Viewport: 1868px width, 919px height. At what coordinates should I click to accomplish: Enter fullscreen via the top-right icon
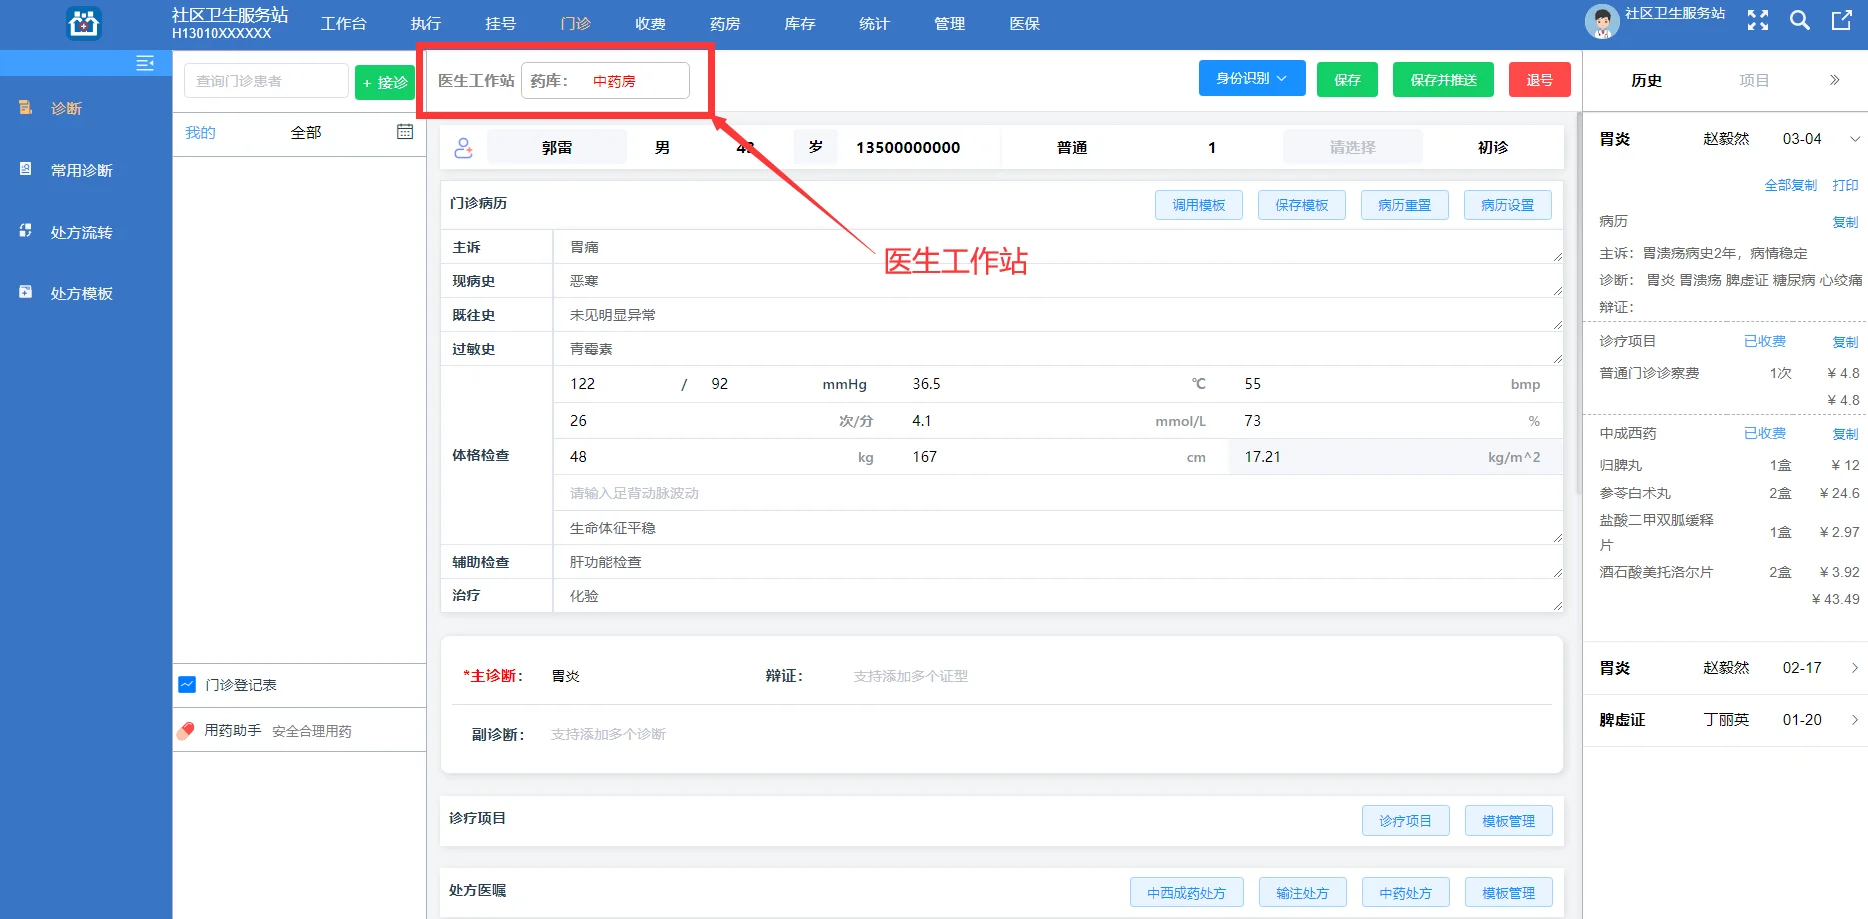(1757, 20)
